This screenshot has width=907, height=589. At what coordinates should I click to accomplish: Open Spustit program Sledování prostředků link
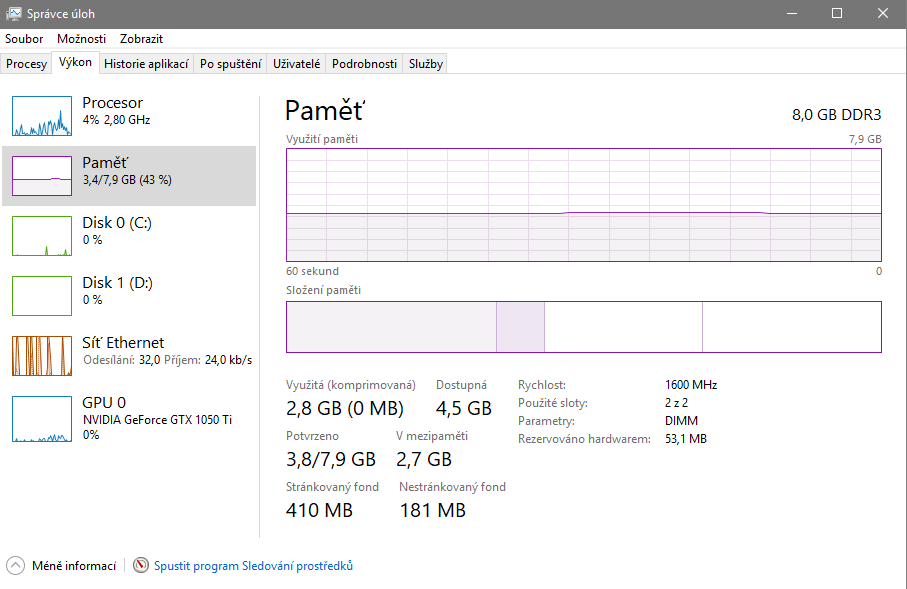click(253, 566)
